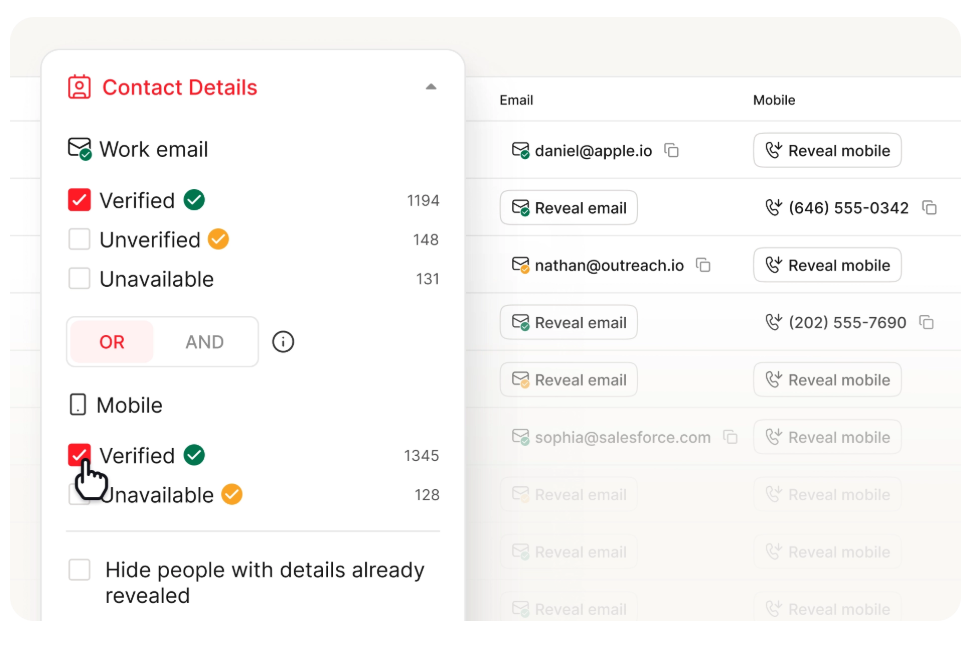This screenshot has height=646, width=979.
Task: Enable Hide people with details already revealed
Action: pos(79,570)
